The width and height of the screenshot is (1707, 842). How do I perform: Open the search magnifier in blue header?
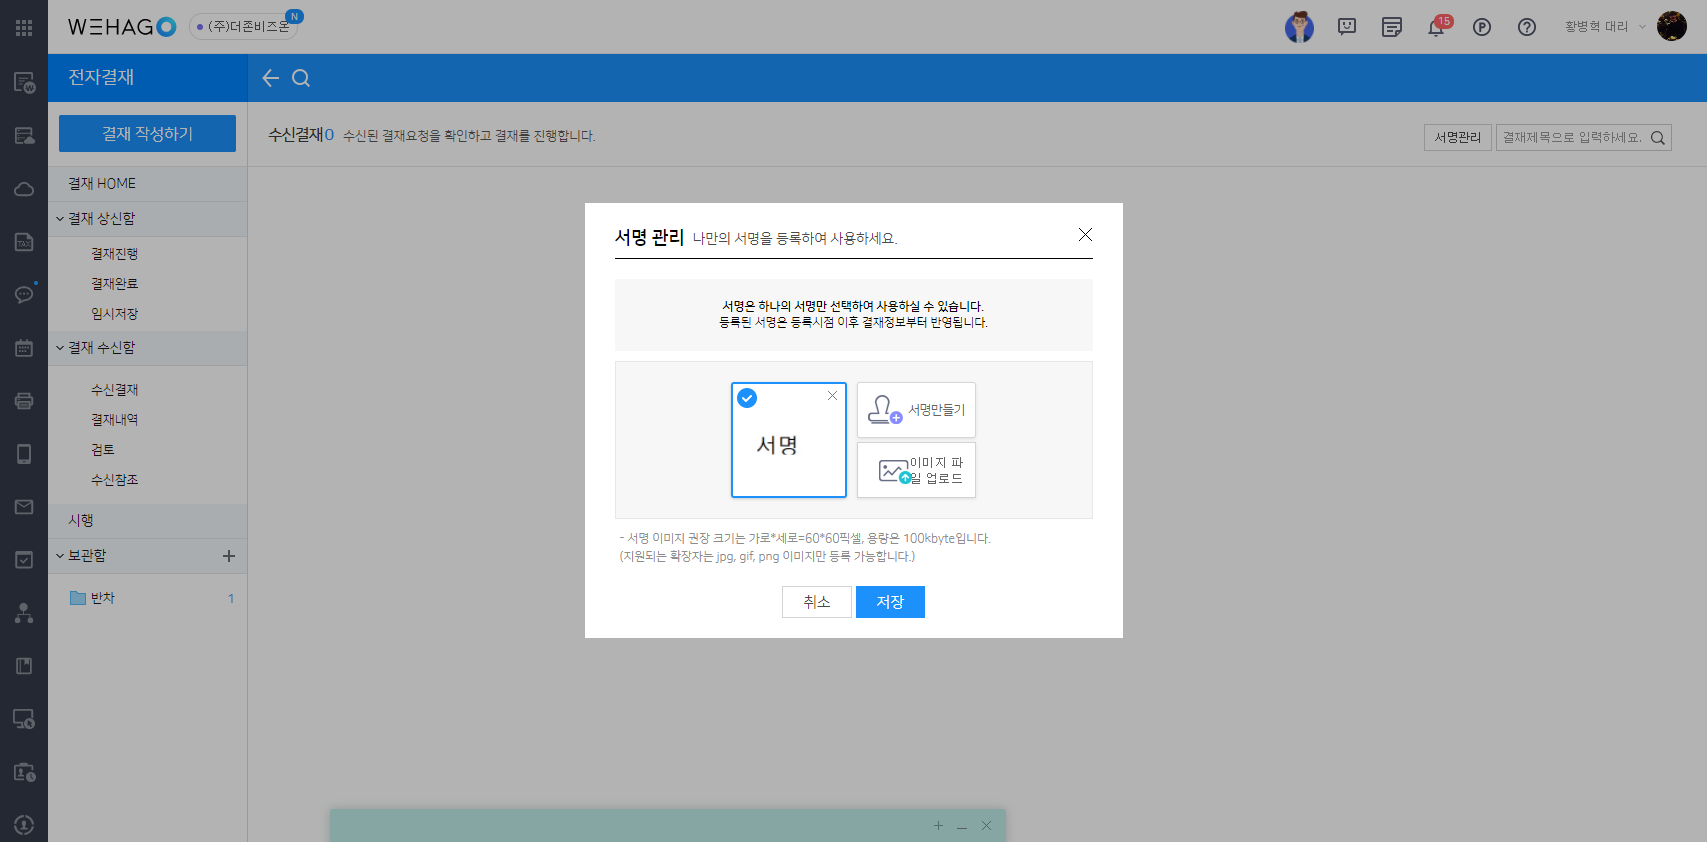[301, 78]
